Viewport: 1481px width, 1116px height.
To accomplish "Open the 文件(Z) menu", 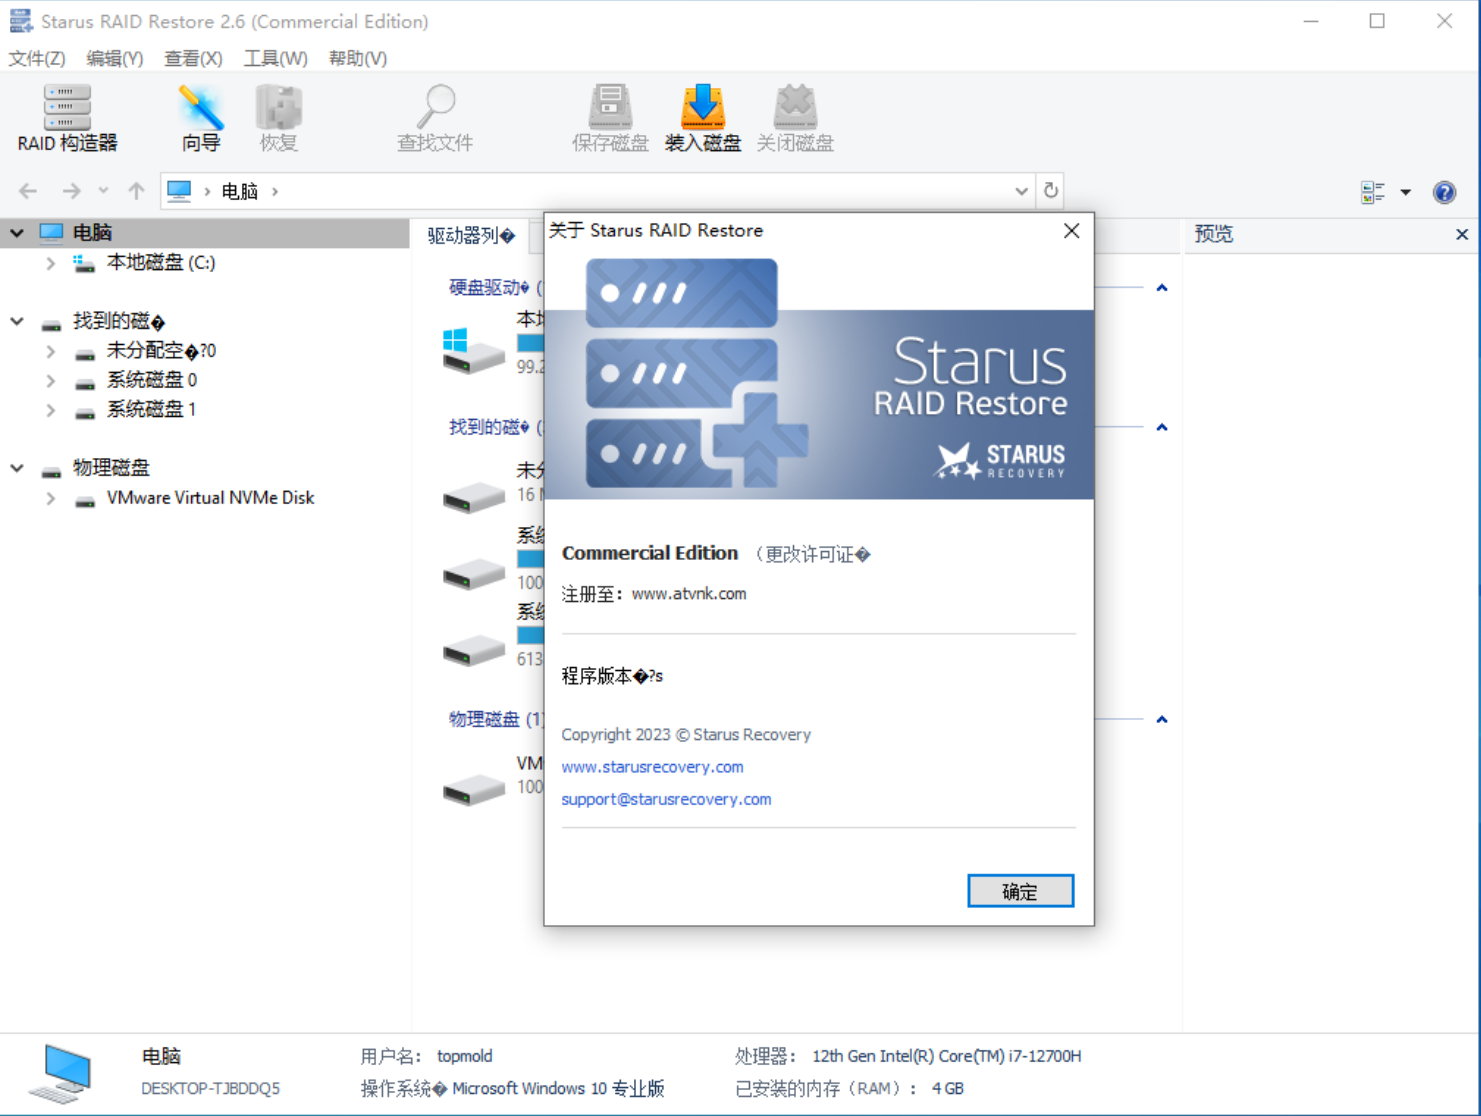I will 37,58.
